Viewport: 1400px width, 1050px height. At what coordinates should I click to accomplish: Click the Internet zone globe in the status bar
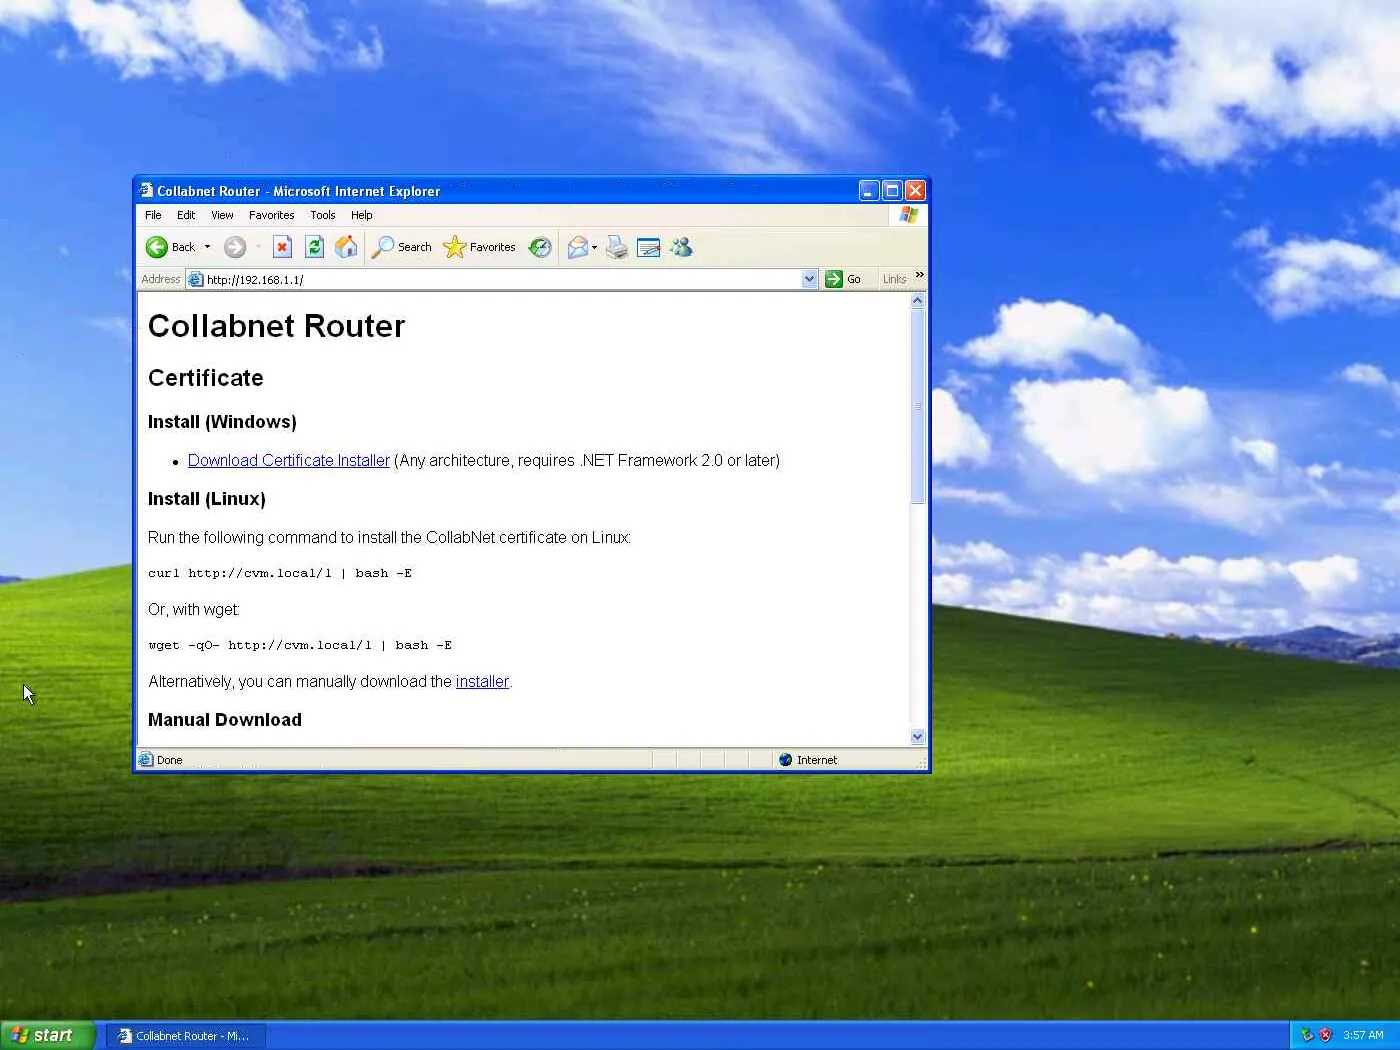point(785,760)
